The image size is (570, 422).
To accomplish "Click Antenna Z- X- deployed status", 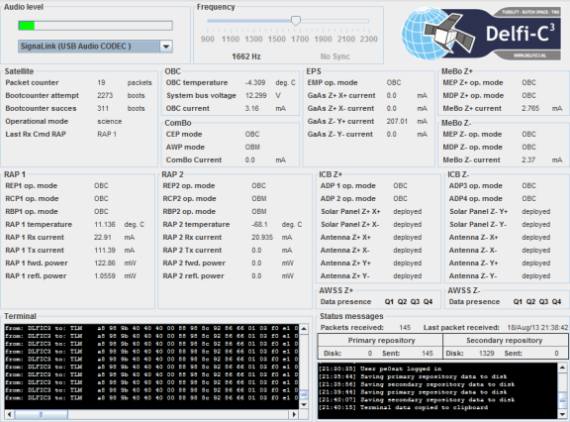I will click(x=536, y=250).
